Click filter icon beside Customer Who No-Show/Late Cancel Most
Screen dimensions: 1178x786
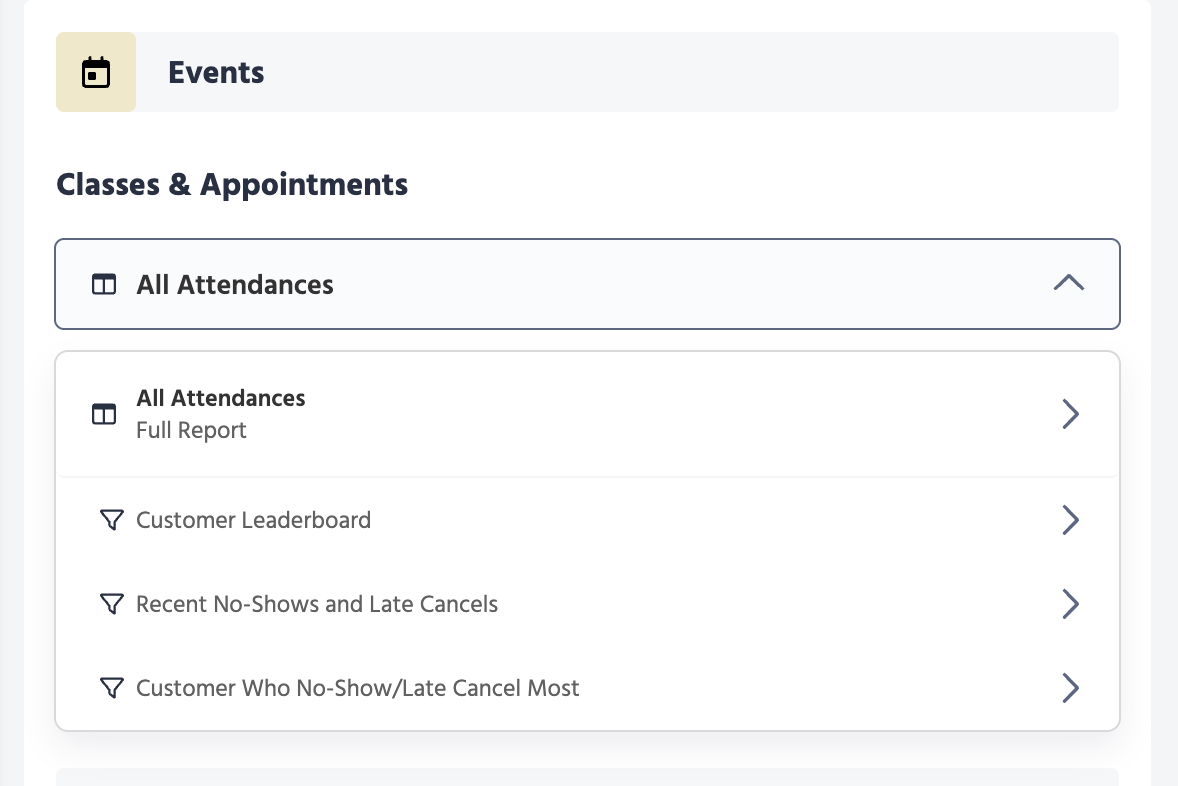coord(112,688)
